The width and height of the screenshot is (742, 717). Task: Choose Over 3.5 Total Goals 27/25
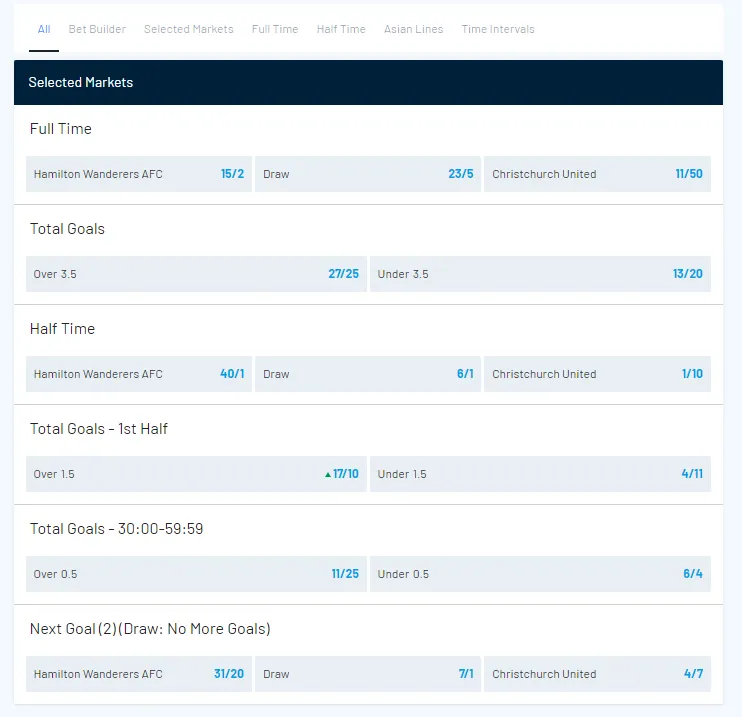196,274
